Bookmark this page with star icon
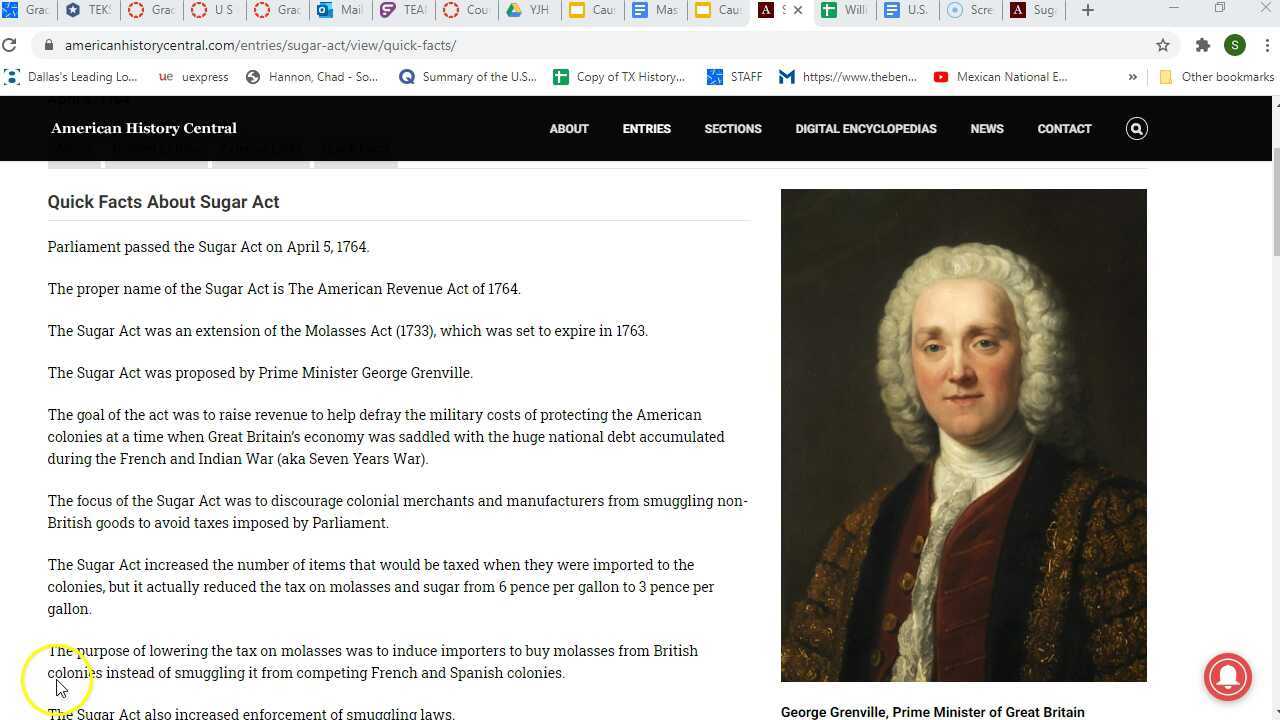Viewport: 1280px width, 720px height. pyautogui.click(x=1162, y=45)
